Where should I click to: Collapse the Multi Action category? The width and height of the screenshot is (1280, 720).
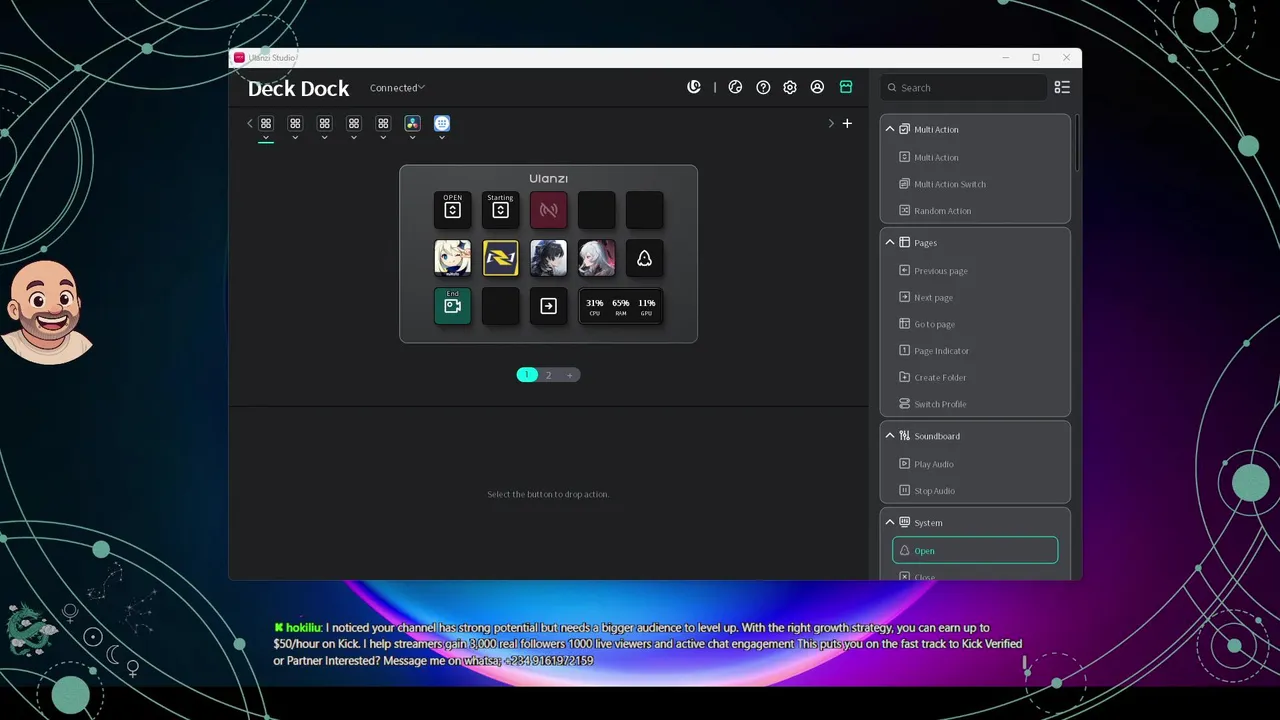click(x=890, y=129)
